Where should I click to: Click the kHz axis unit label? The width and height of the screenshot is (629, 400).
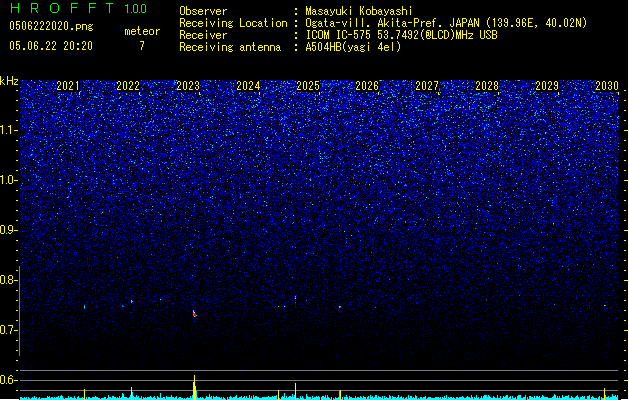click(9, 81)
